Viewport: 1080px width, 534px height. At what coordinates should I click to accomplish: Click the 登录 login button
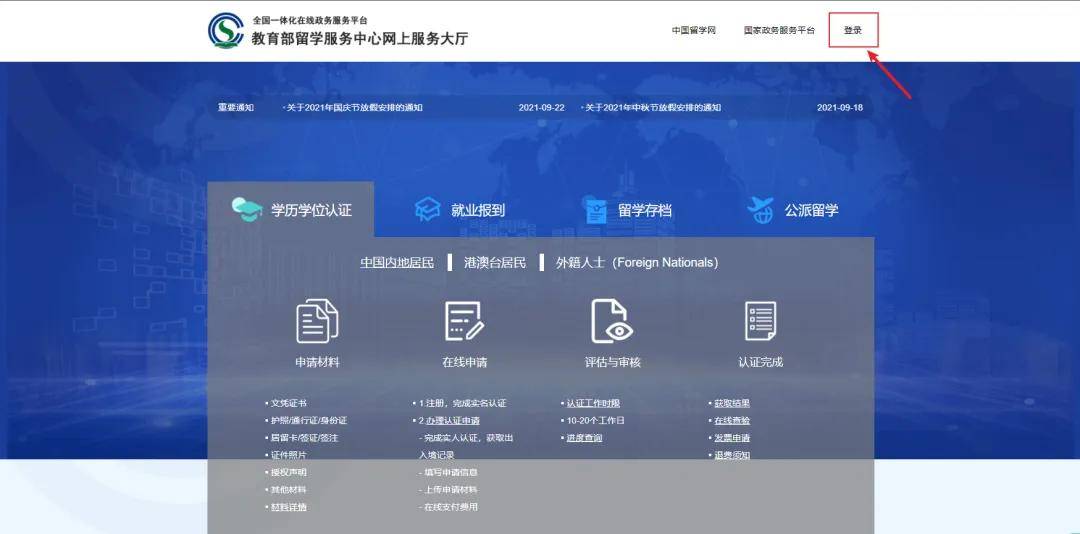coord(853,30)
